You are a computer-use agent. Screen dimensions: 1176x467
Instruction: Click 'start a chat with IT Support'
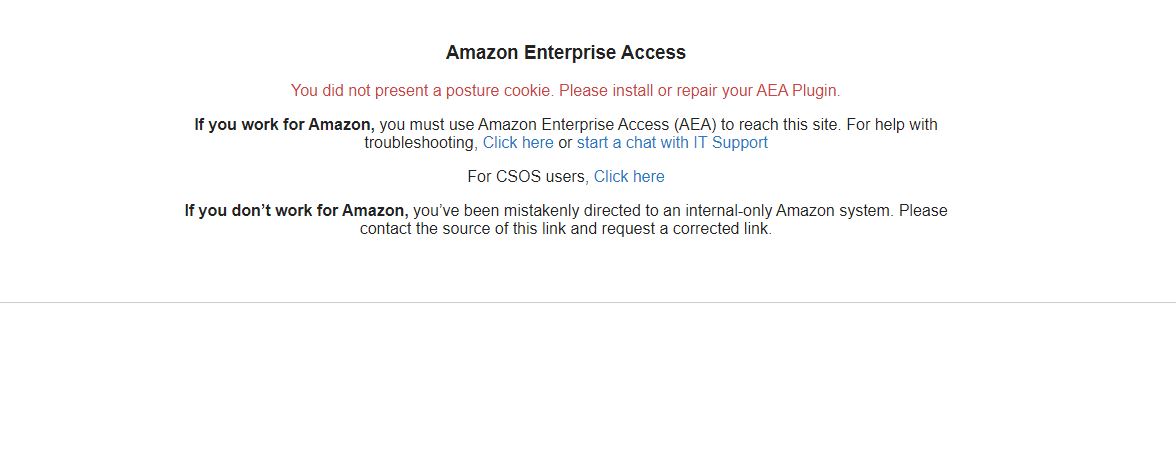[x=672, y=142]
